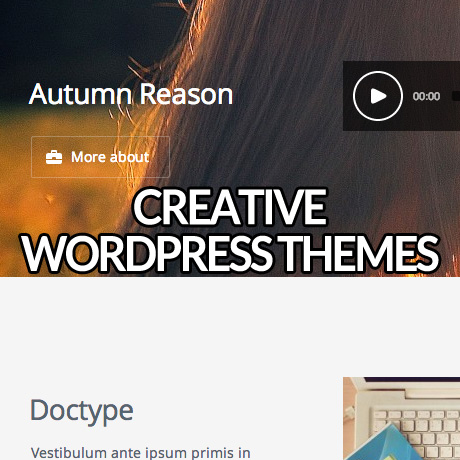The width and height of the screenshot is (460, 460).
Task: Click the 00:00 elapsed time readout
Action: [x=426, y=96]
